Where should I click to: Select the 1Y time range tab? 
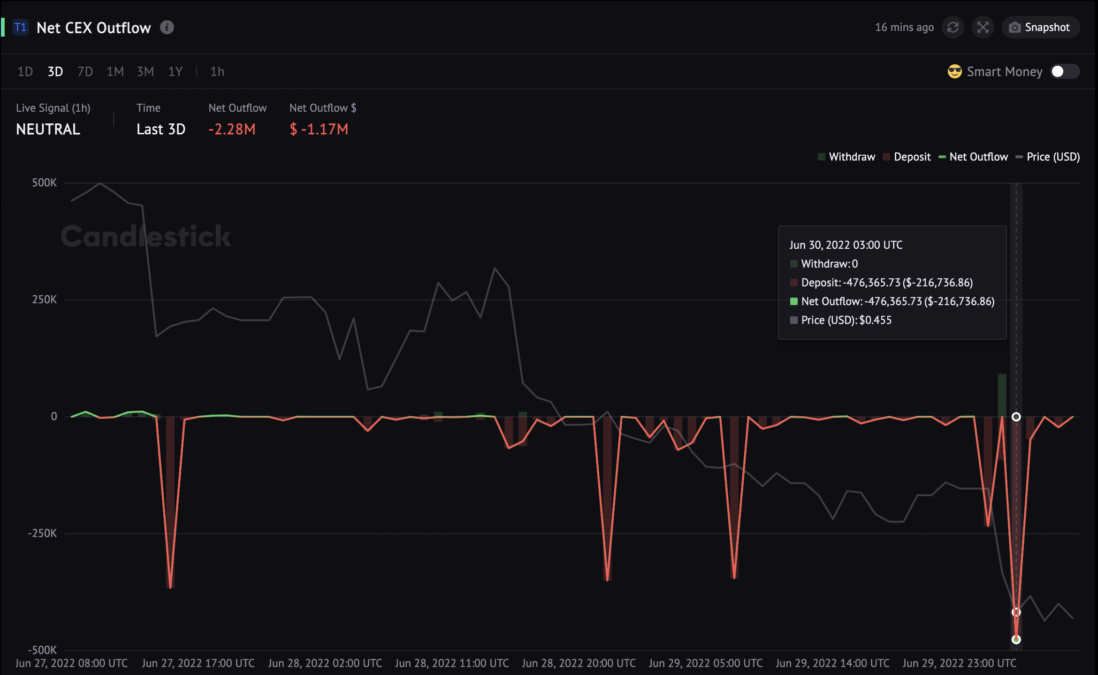pyautogui.click(x=175, y=71)
